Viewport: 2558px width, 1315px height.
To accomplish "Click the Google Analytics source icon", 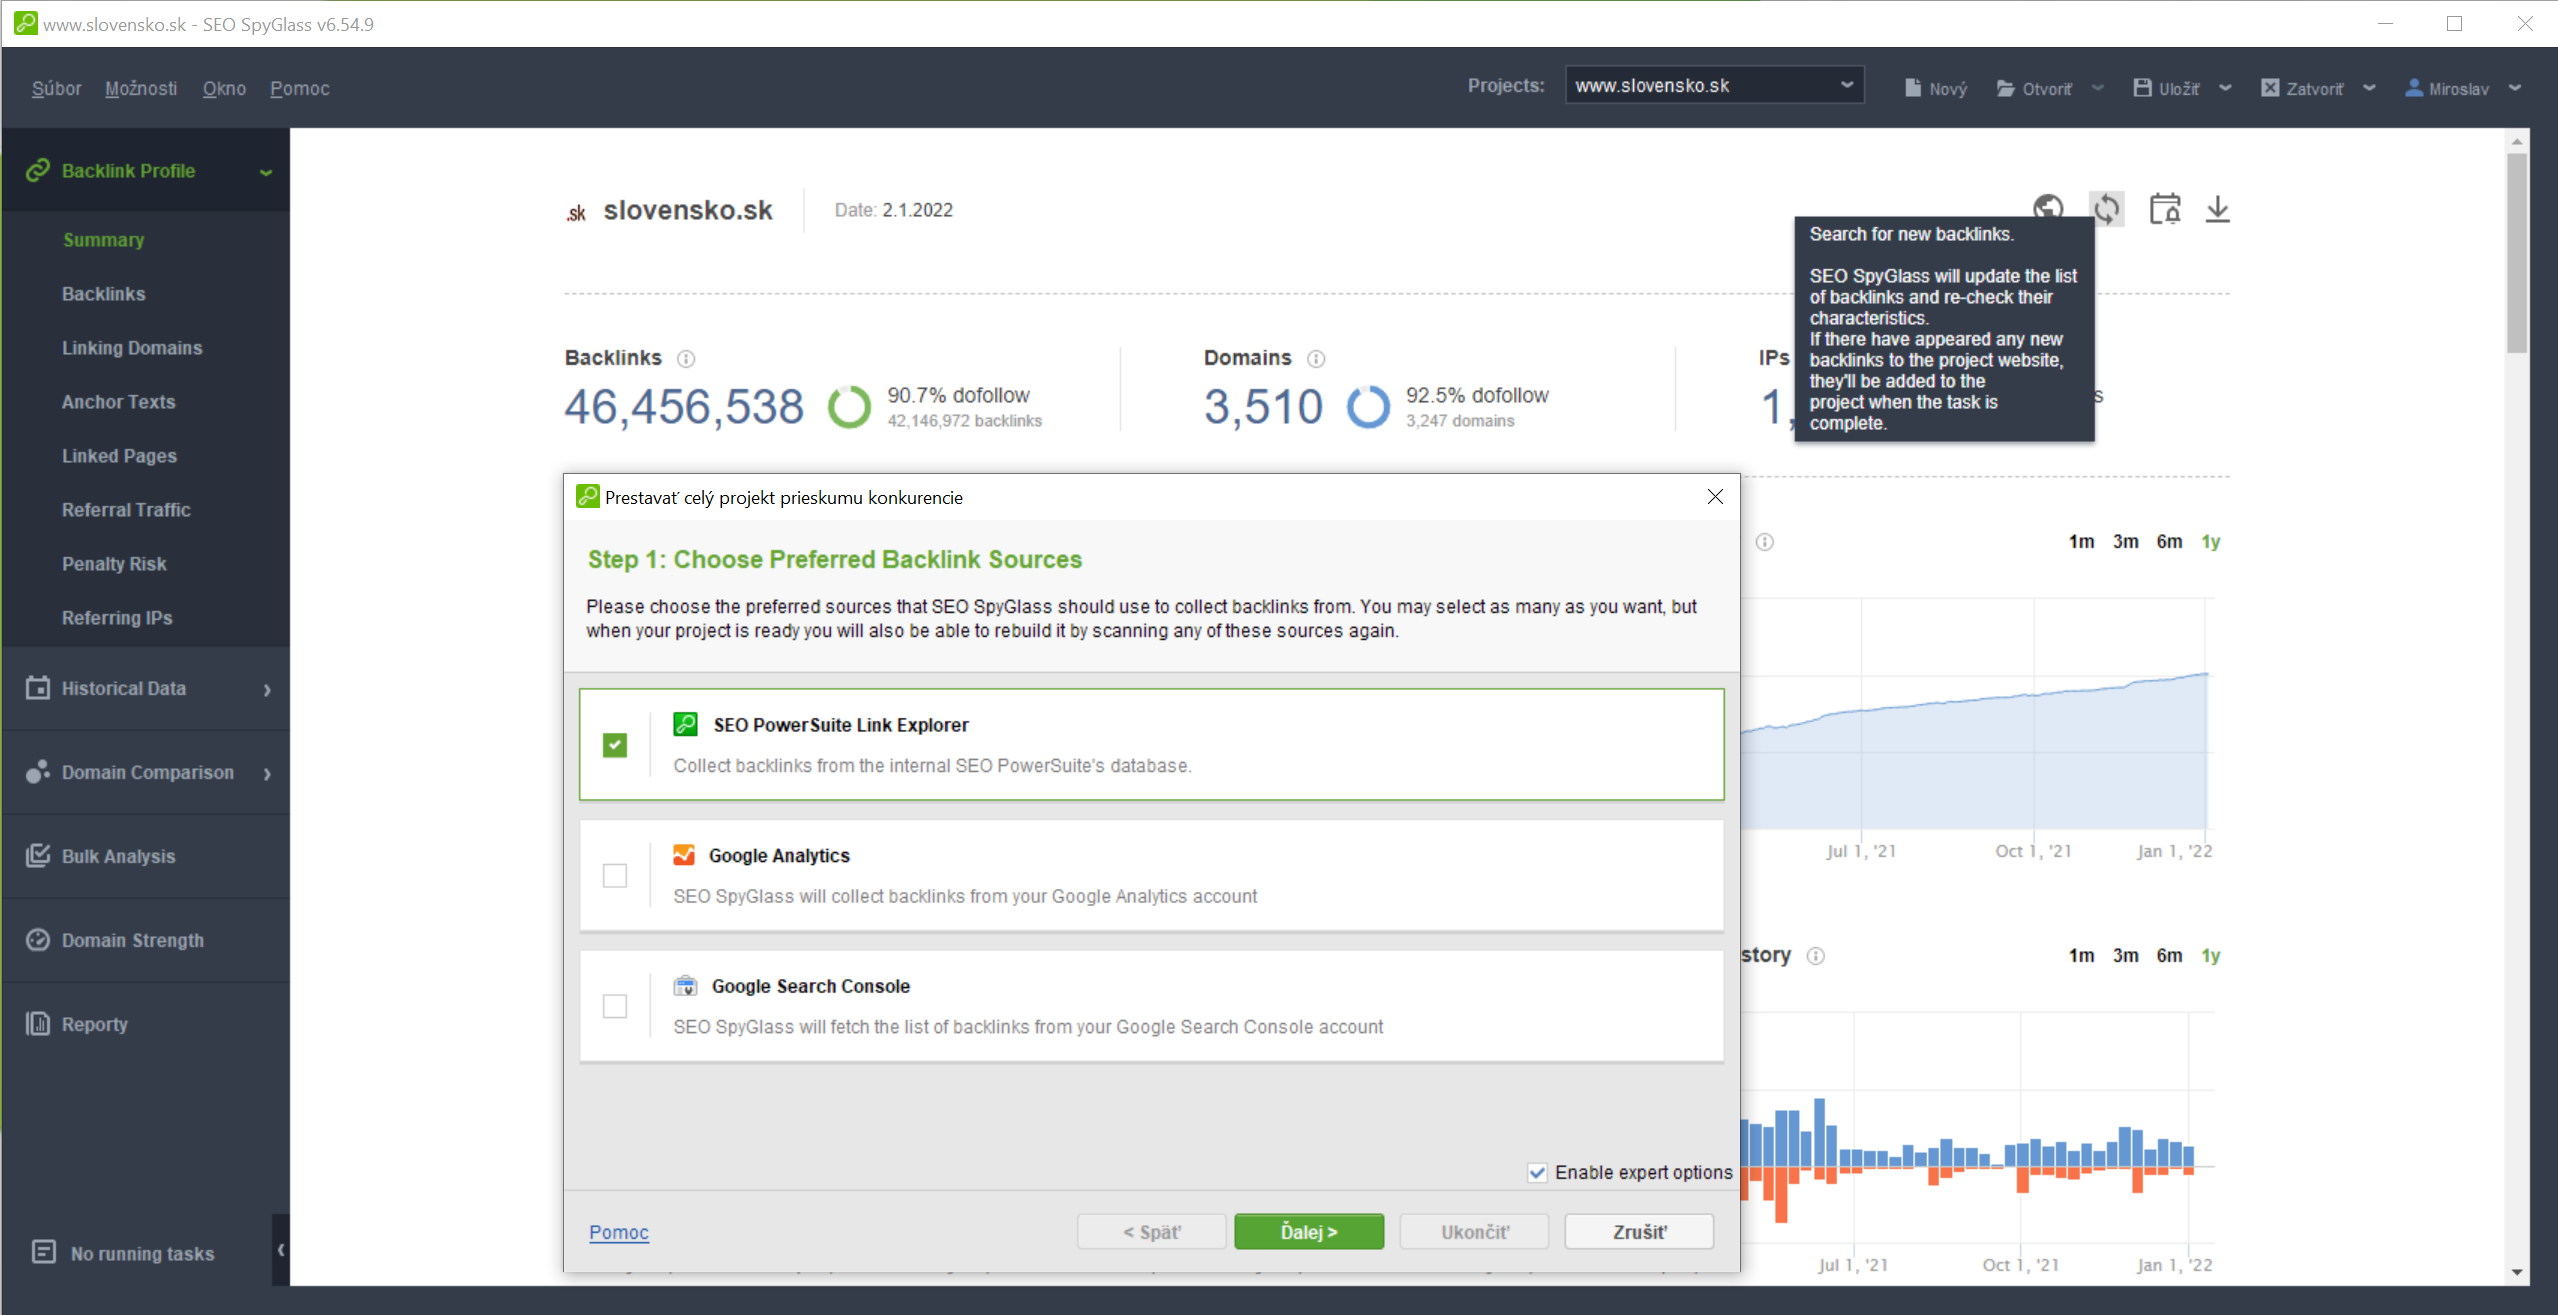I will pos(684,855).
